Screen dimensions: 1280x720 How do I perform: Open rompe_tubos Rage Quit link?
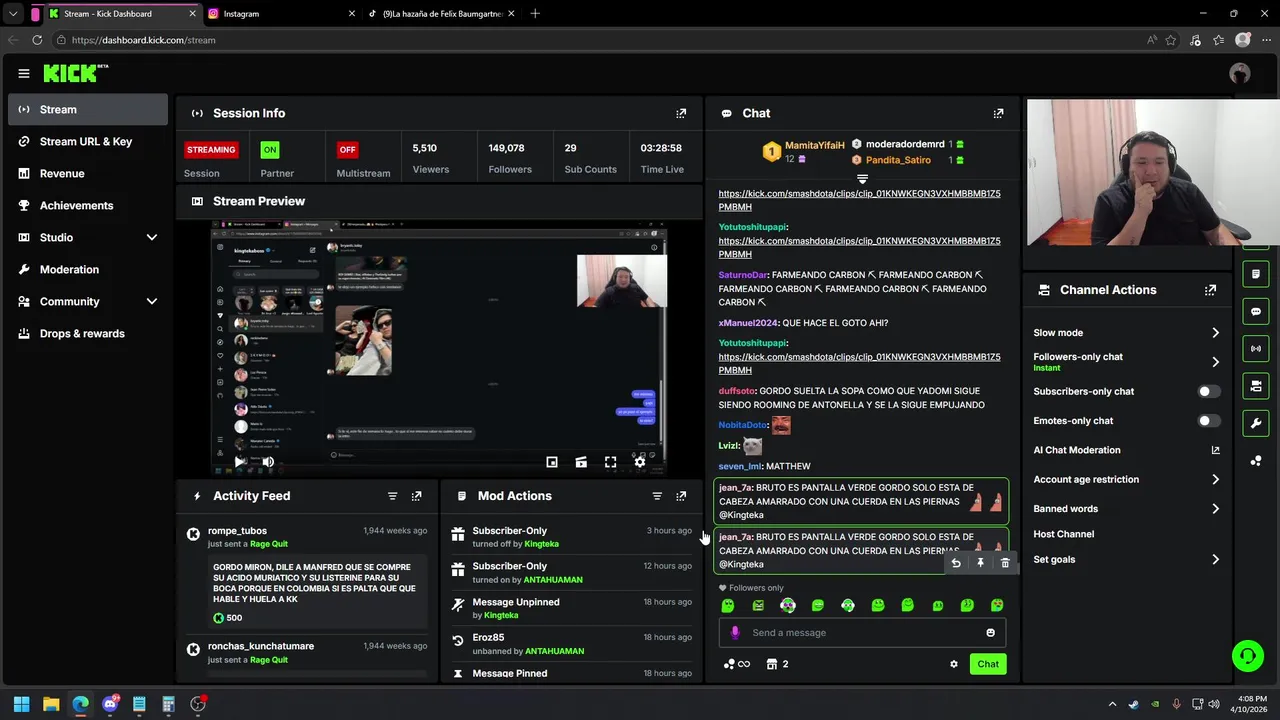point(268,544)
